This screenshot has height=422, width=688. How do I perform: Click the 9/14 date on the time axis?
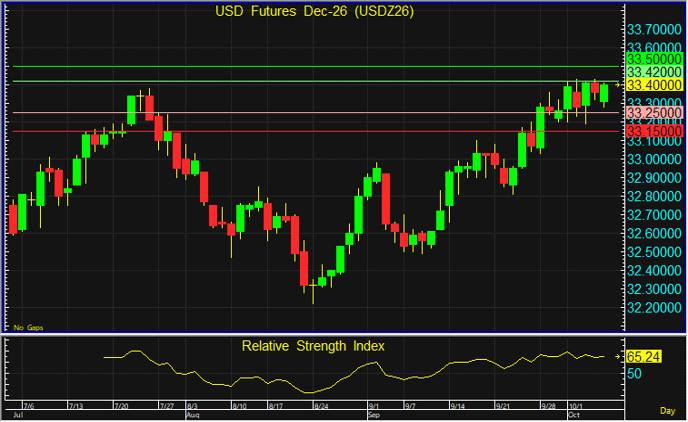coord(458,407)
